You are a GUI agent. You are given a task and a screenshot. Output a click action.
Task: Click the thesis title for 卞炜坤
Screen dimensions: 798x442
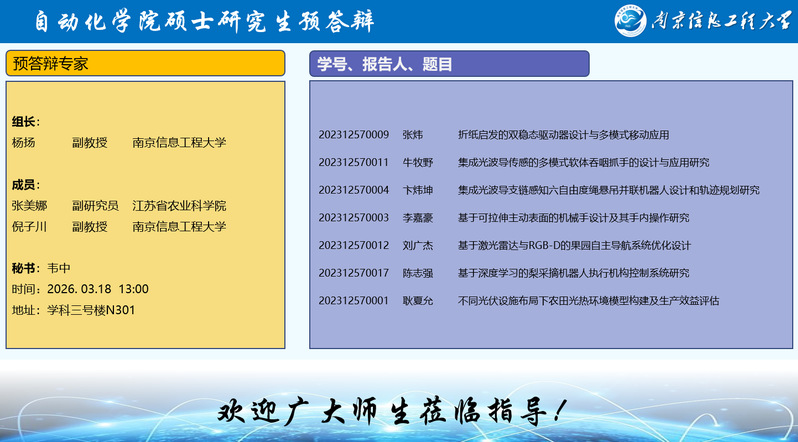608,190
